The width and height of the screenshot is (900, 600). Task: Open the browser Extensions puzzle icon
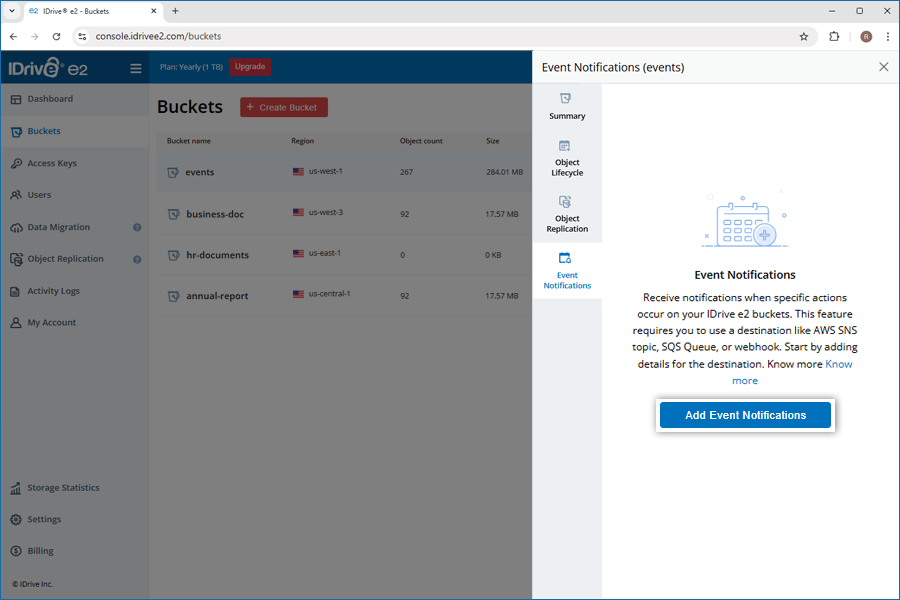[x=834, y=36]
